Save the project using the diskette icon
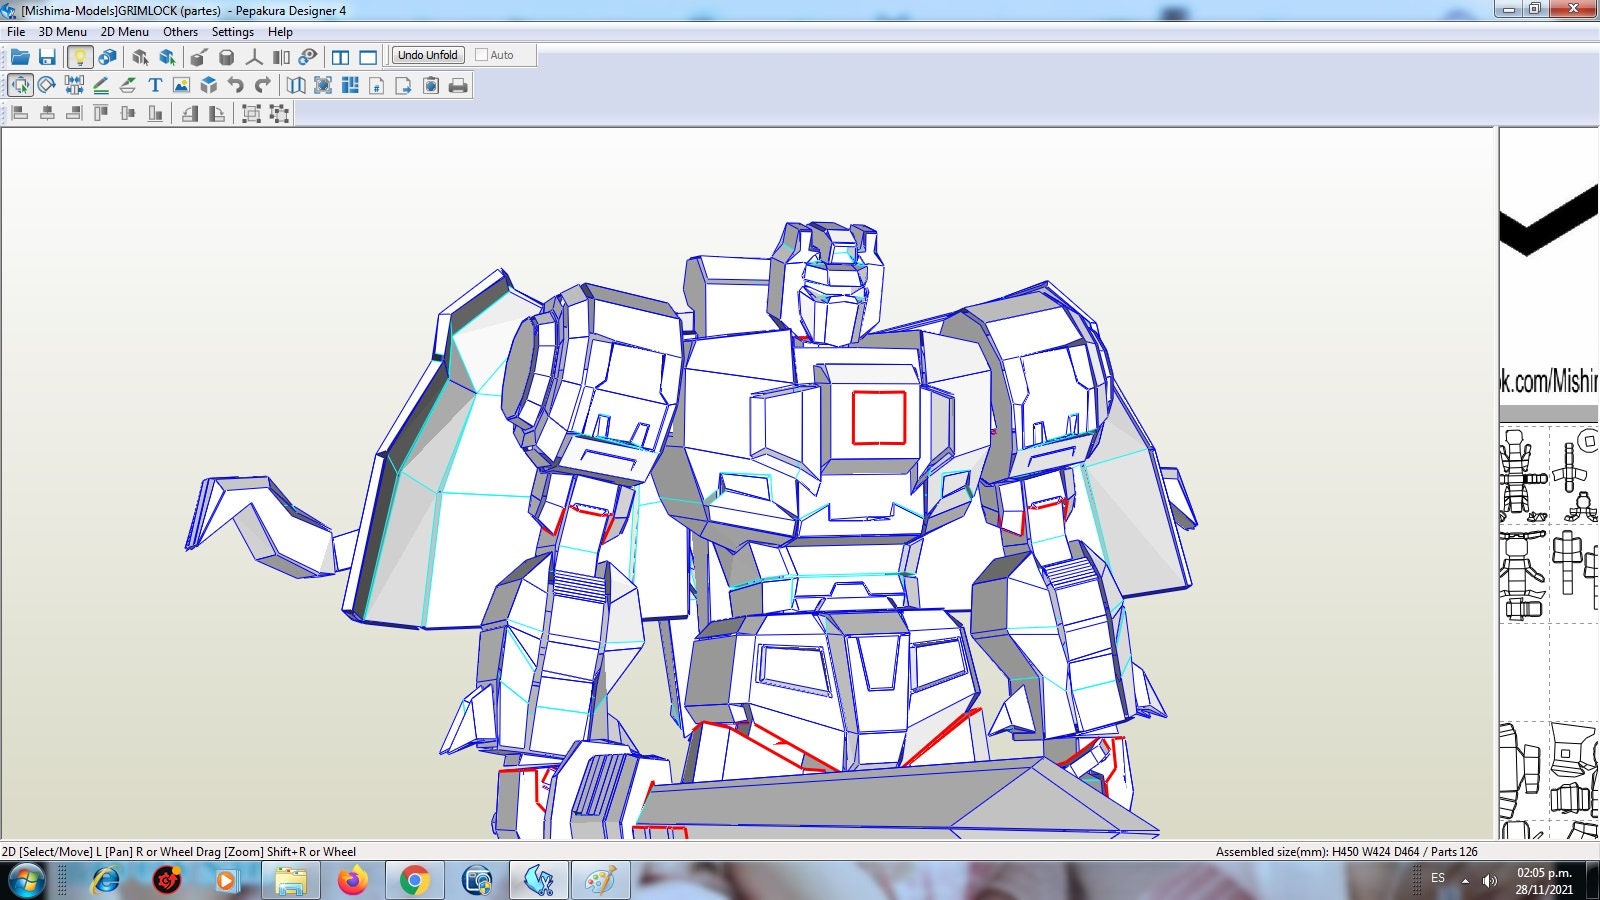The image size is (1600, 900). [49, 56]
